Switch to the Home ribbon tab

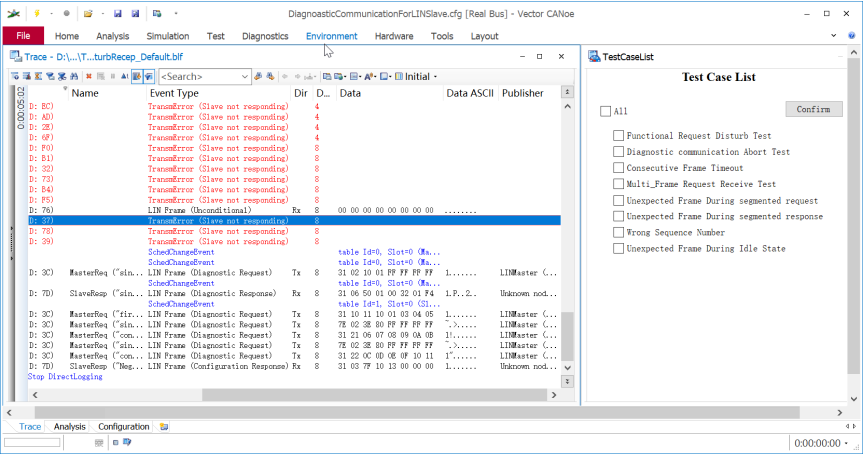pos(67,36)
